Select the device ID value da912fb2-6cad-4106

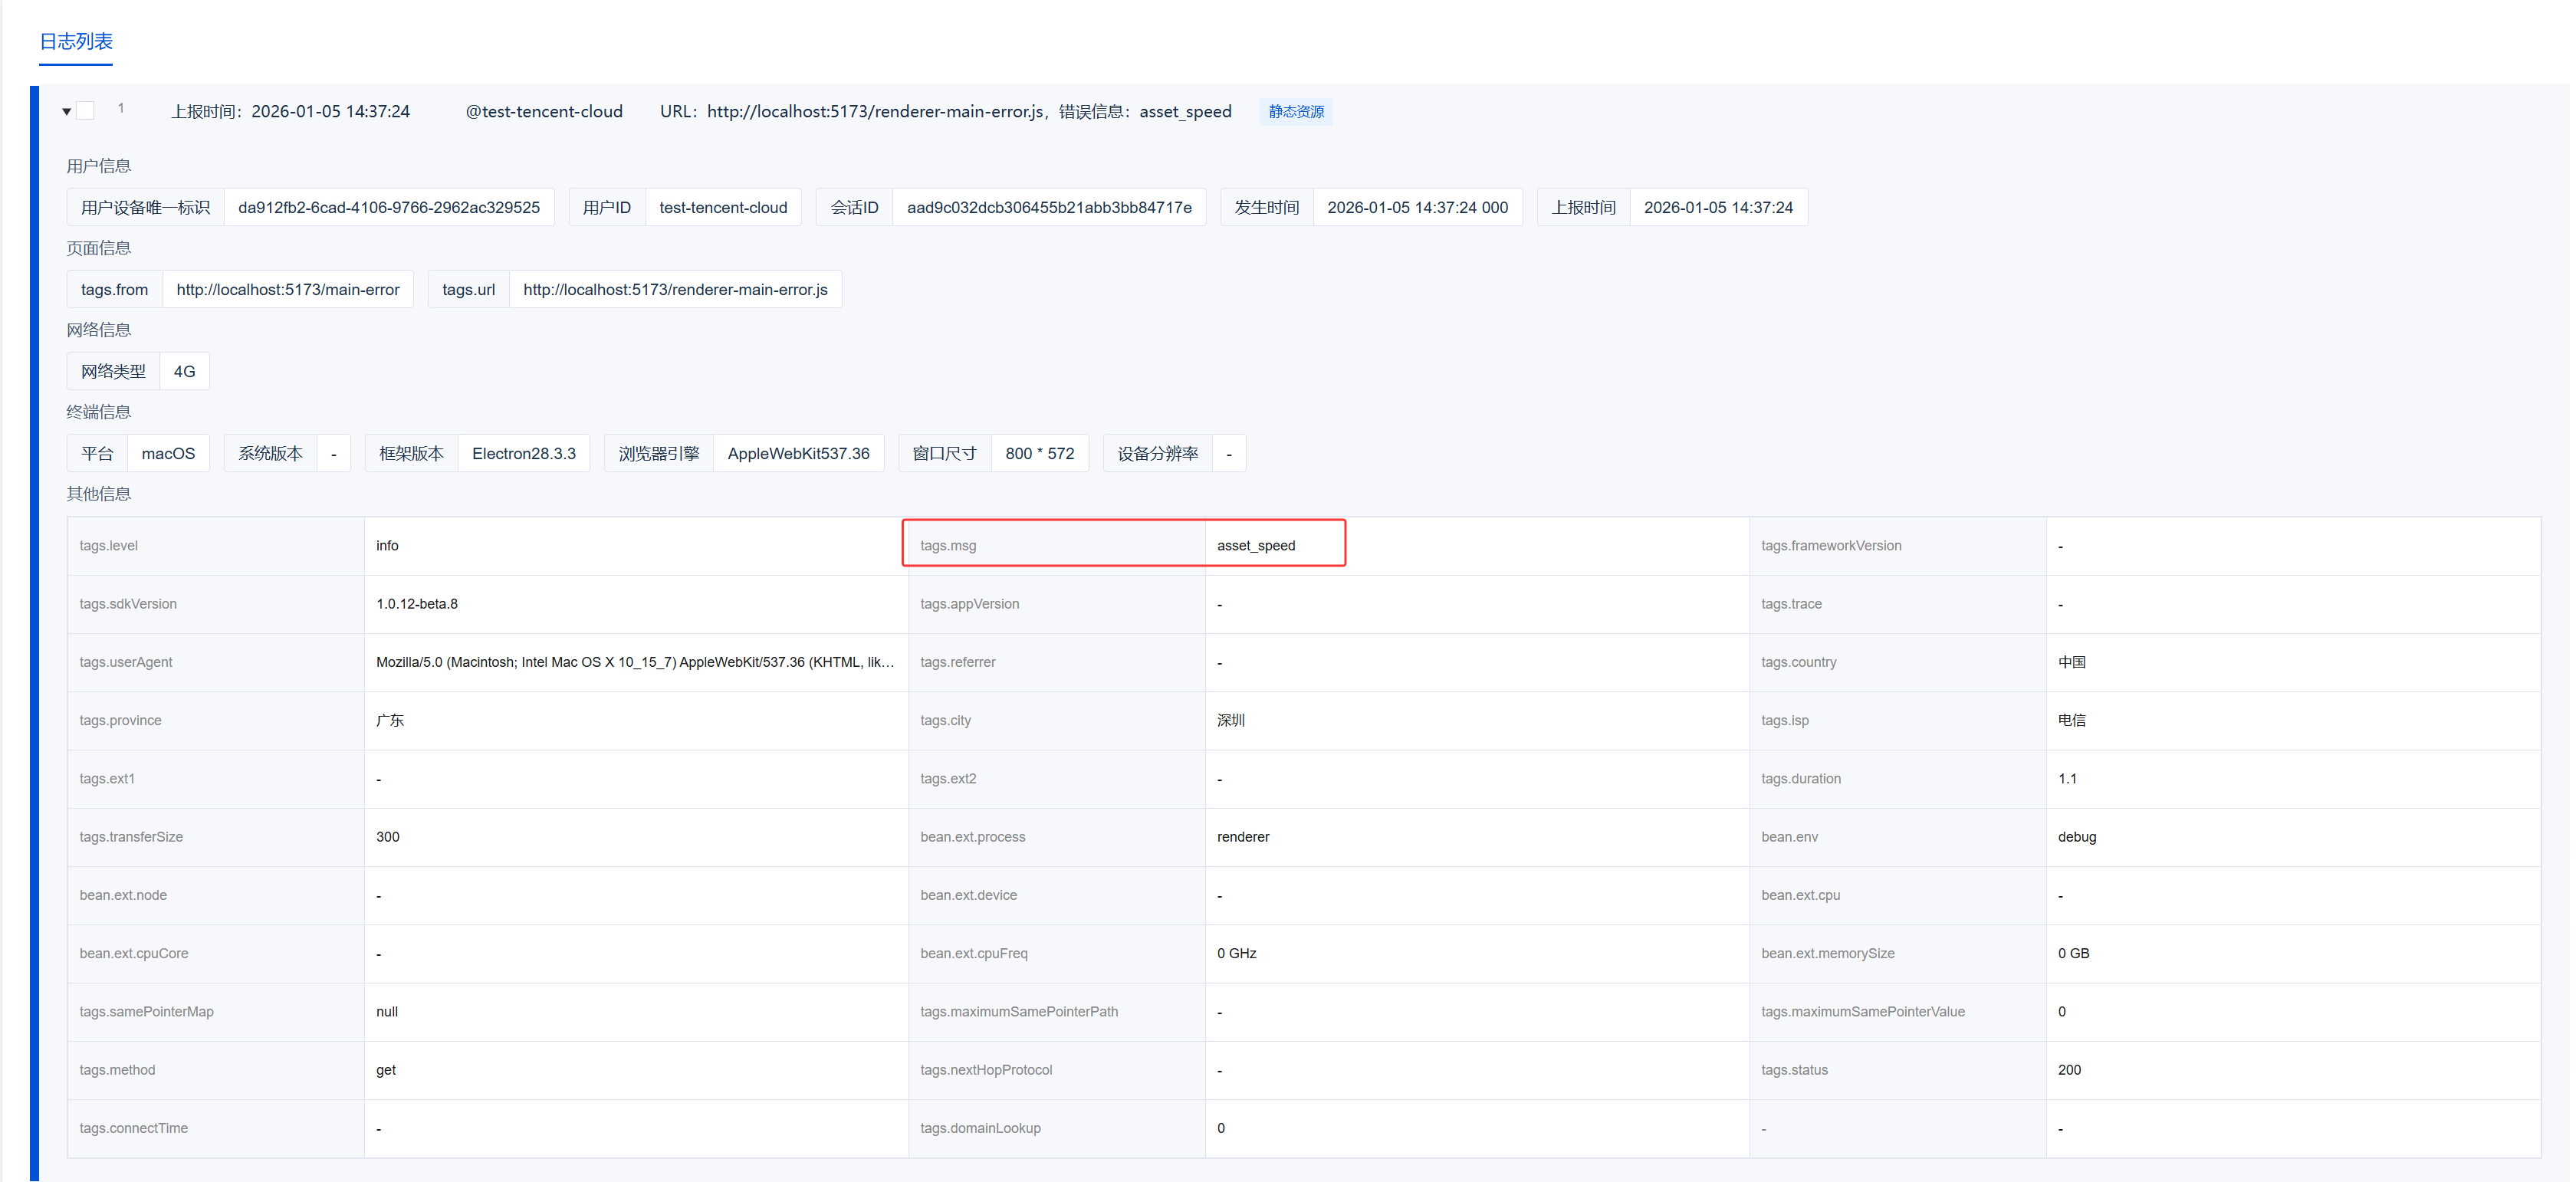point(388,208)
